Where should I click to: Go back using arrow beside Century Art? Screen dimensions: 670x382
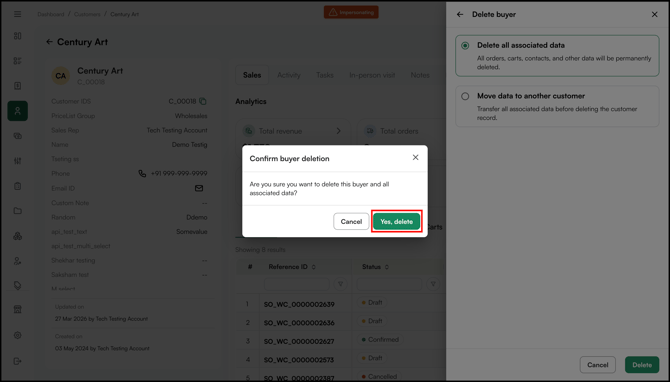(49, 42)
